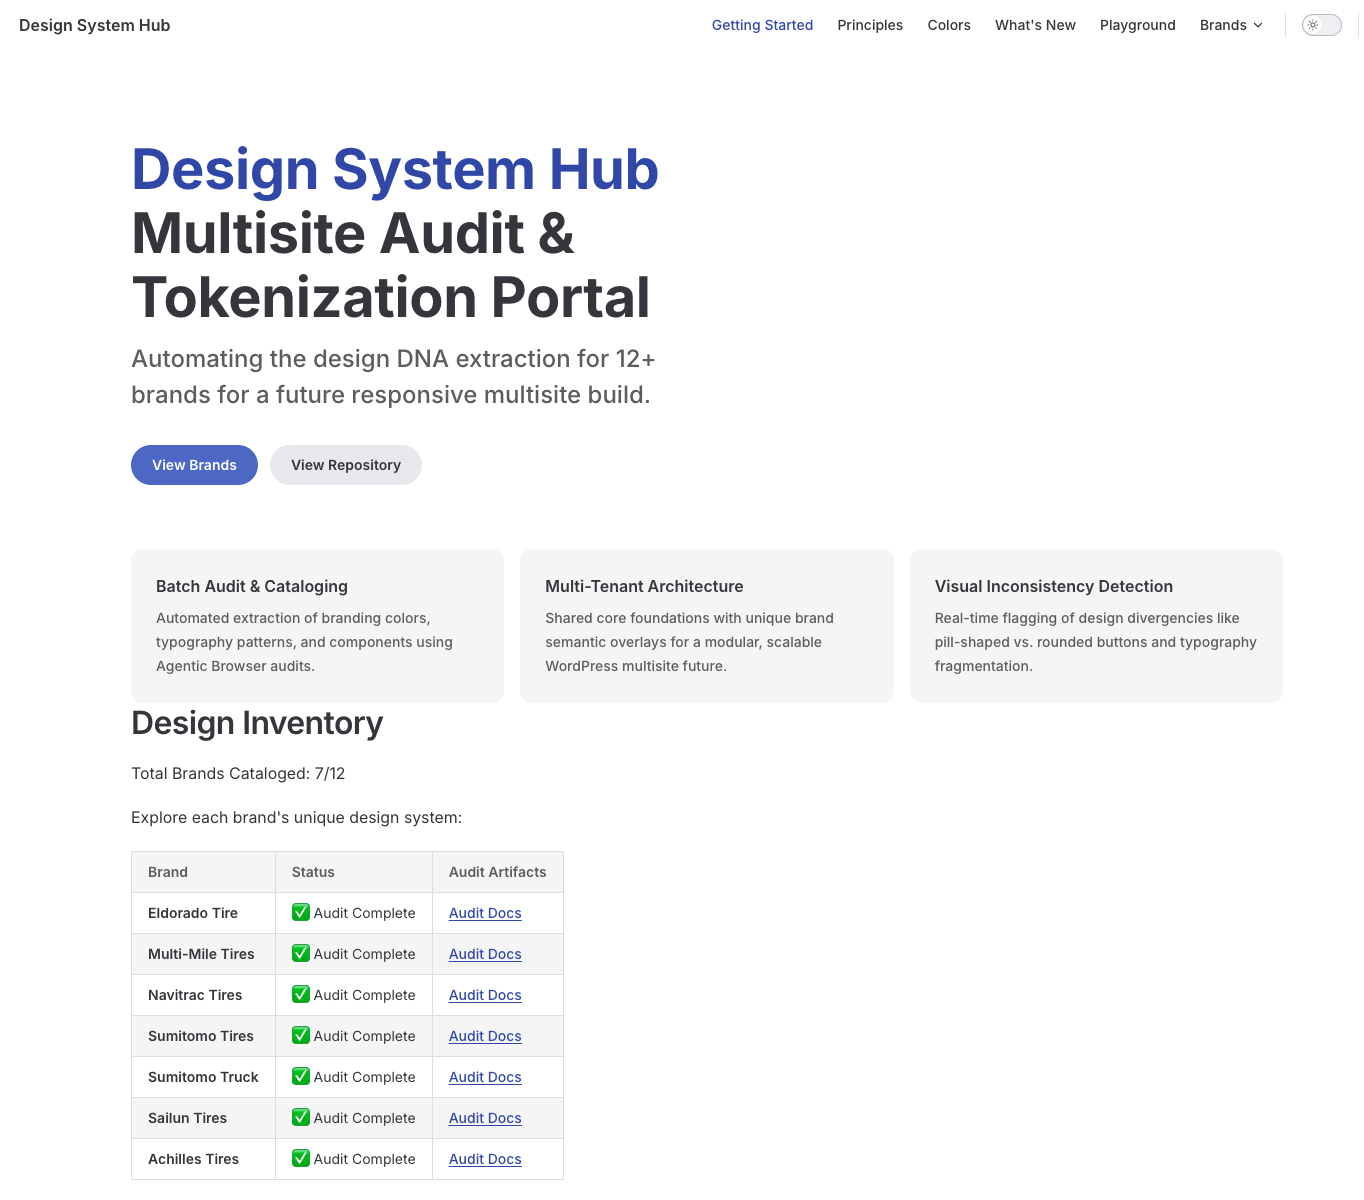Click the Design System Hub site title
The height and width of the screenshot is (1200, 1364).
(95, 25)
